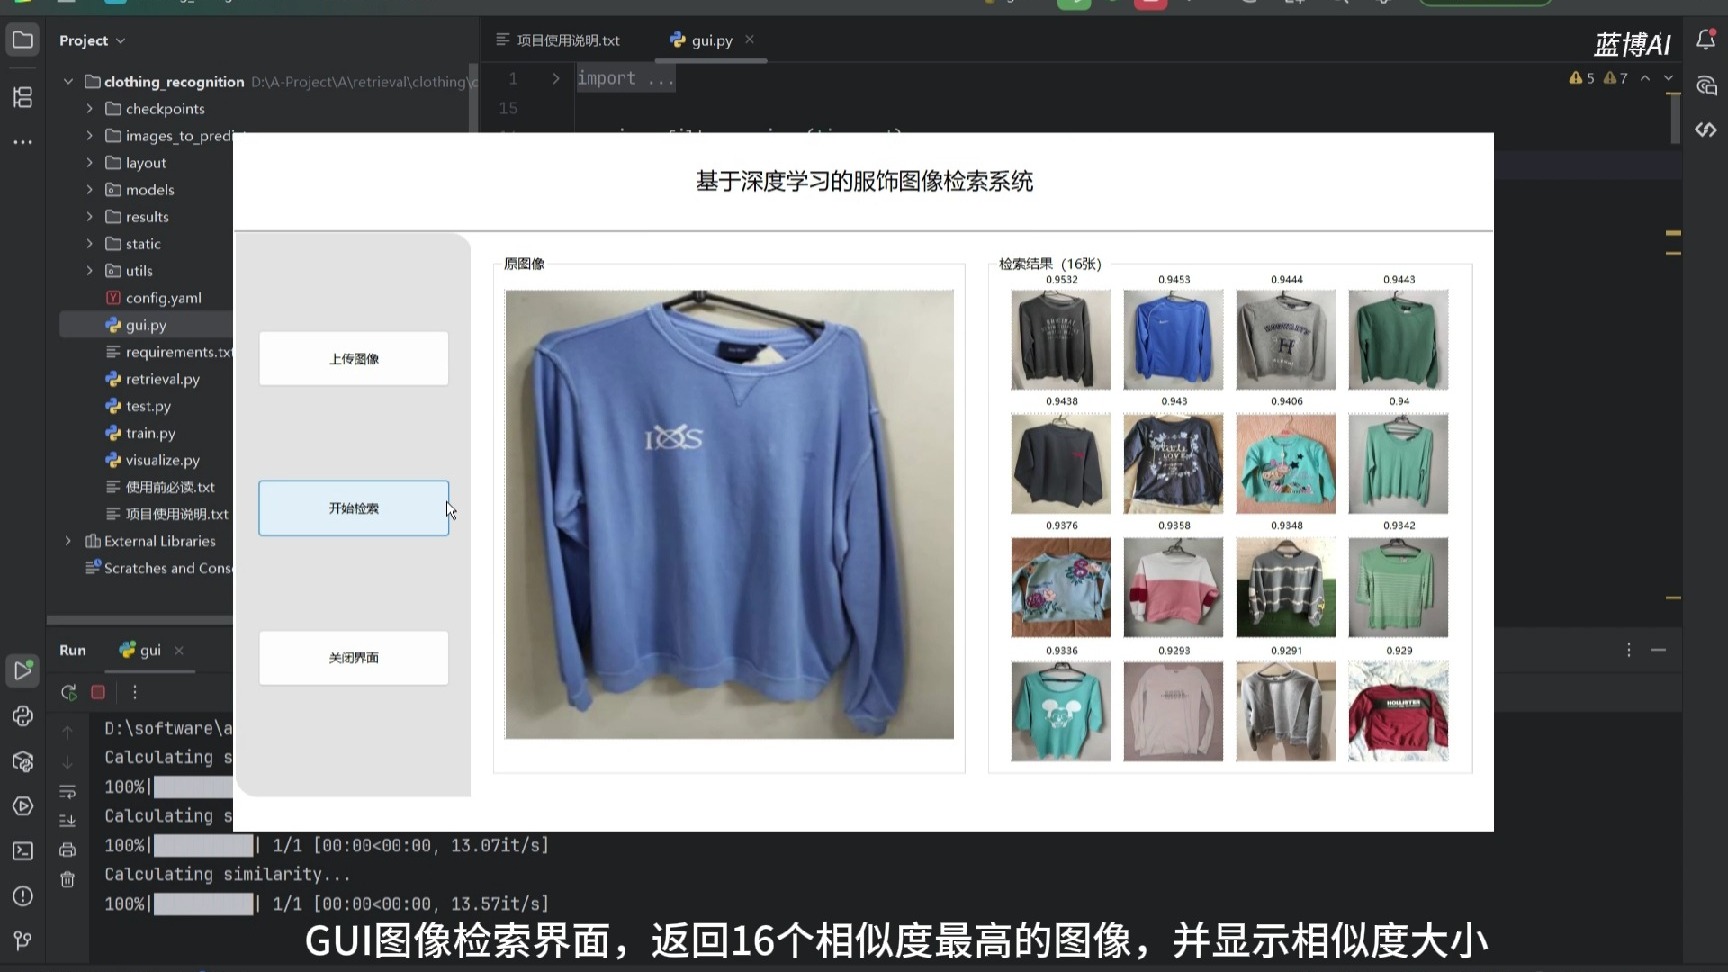Click result thumbnail scored 0.9336
Screen dimensions: 1728x972
[x=1061, y=711]
